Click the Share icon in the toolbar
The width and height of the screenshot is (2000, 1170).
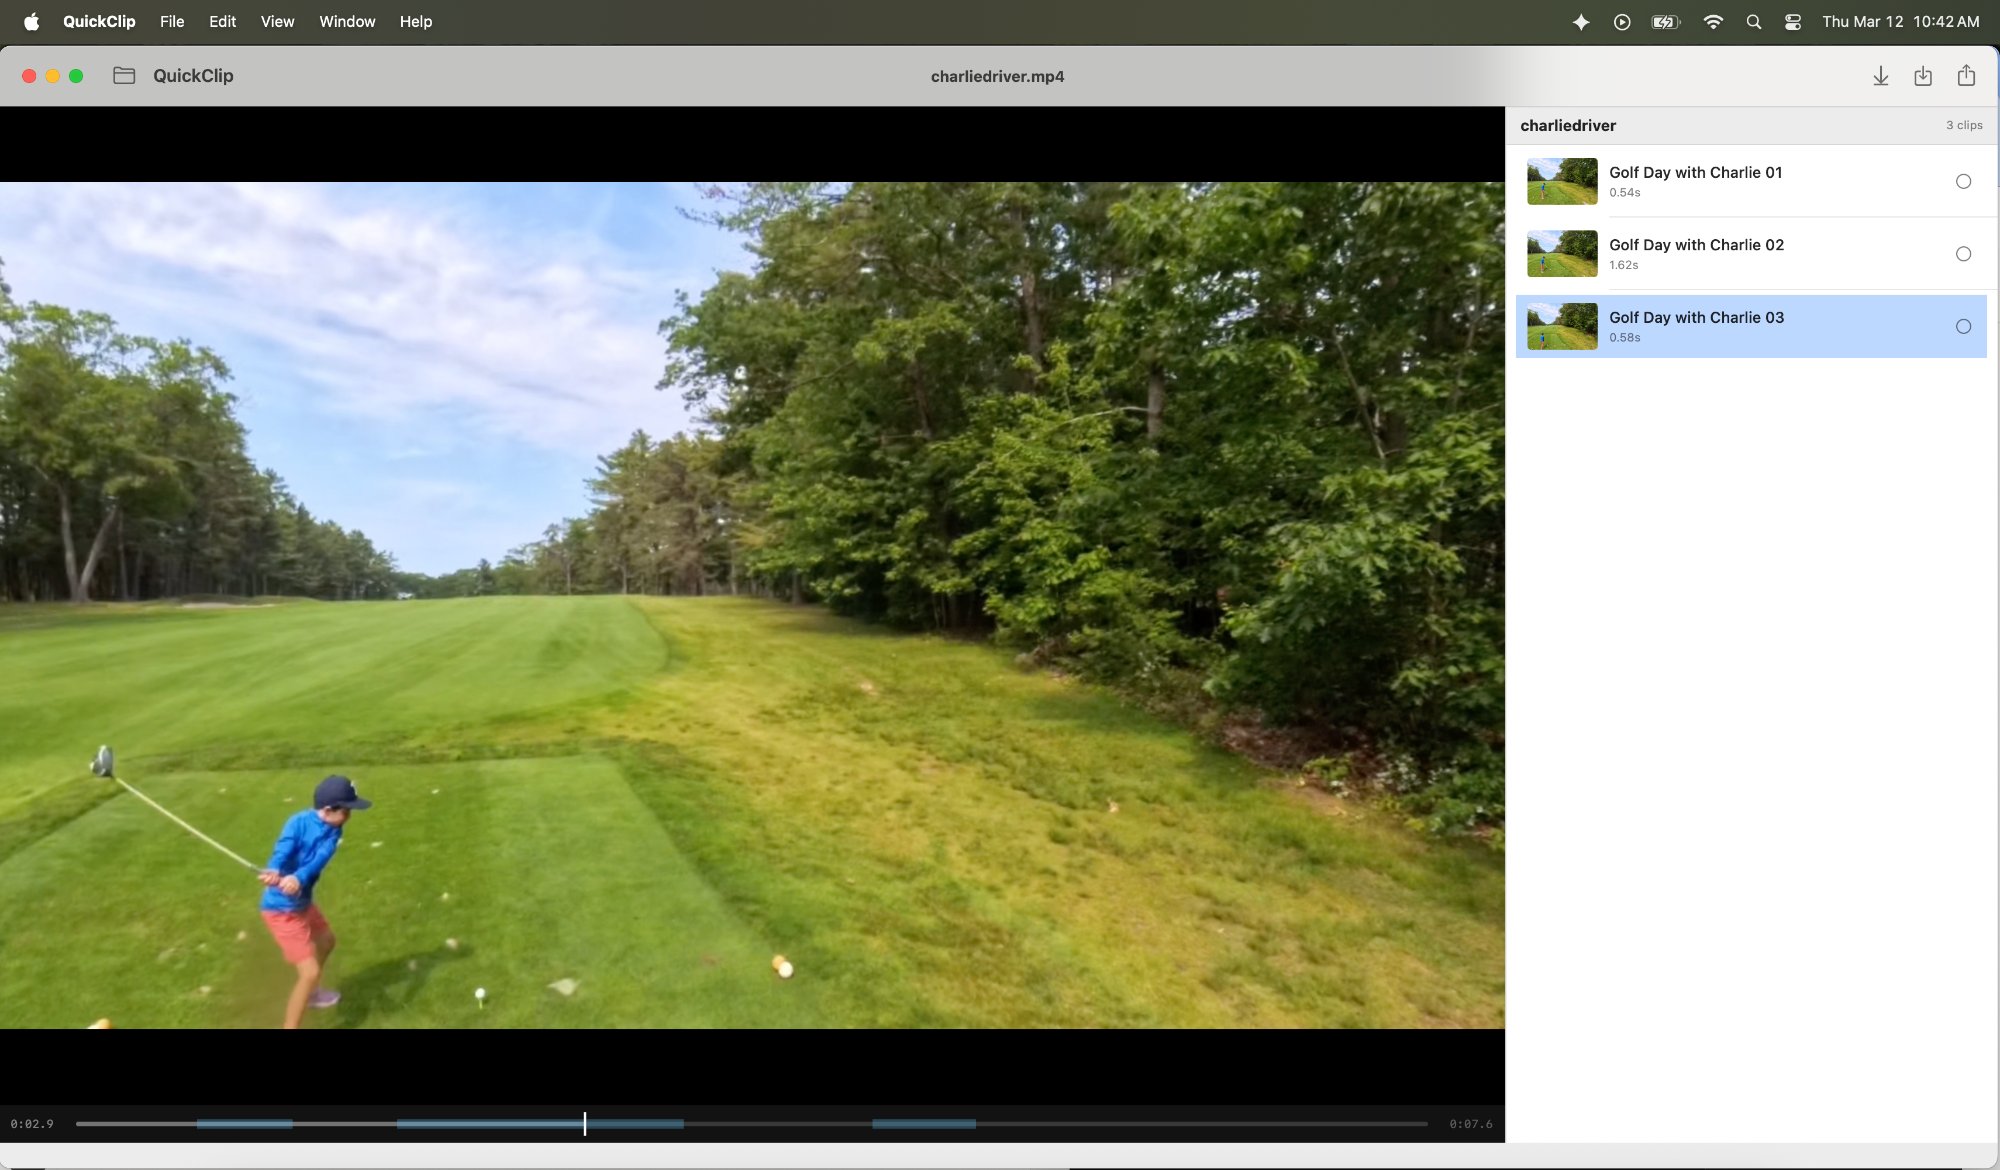1967,76
